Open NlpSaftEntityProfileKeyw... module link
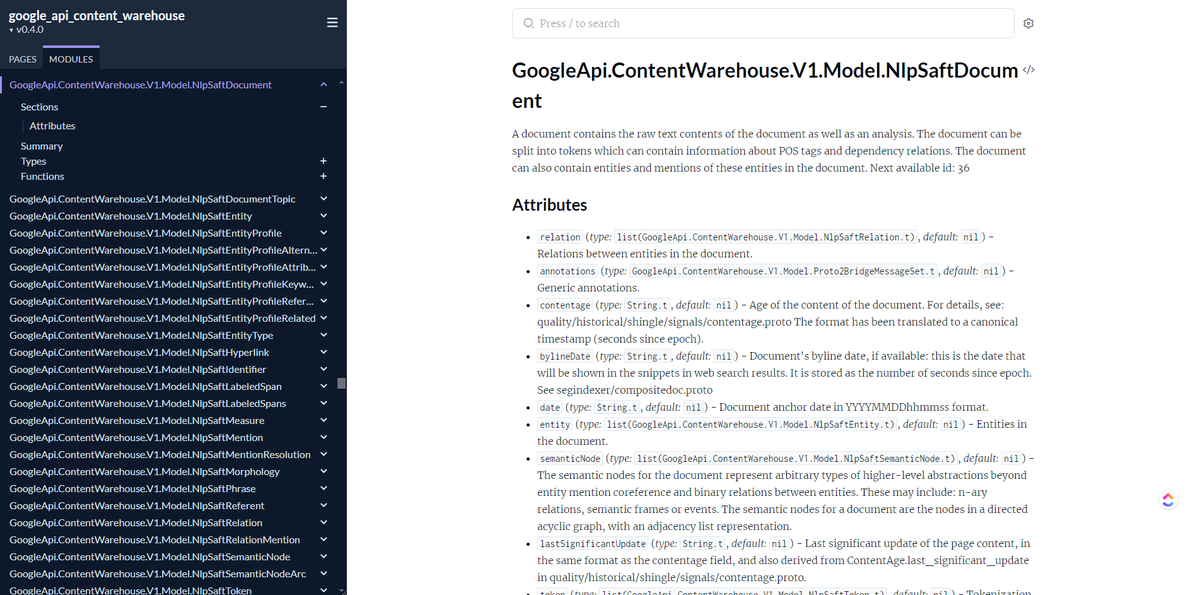The height and width of the screenshot is (595, 1200). coord(162,284)
